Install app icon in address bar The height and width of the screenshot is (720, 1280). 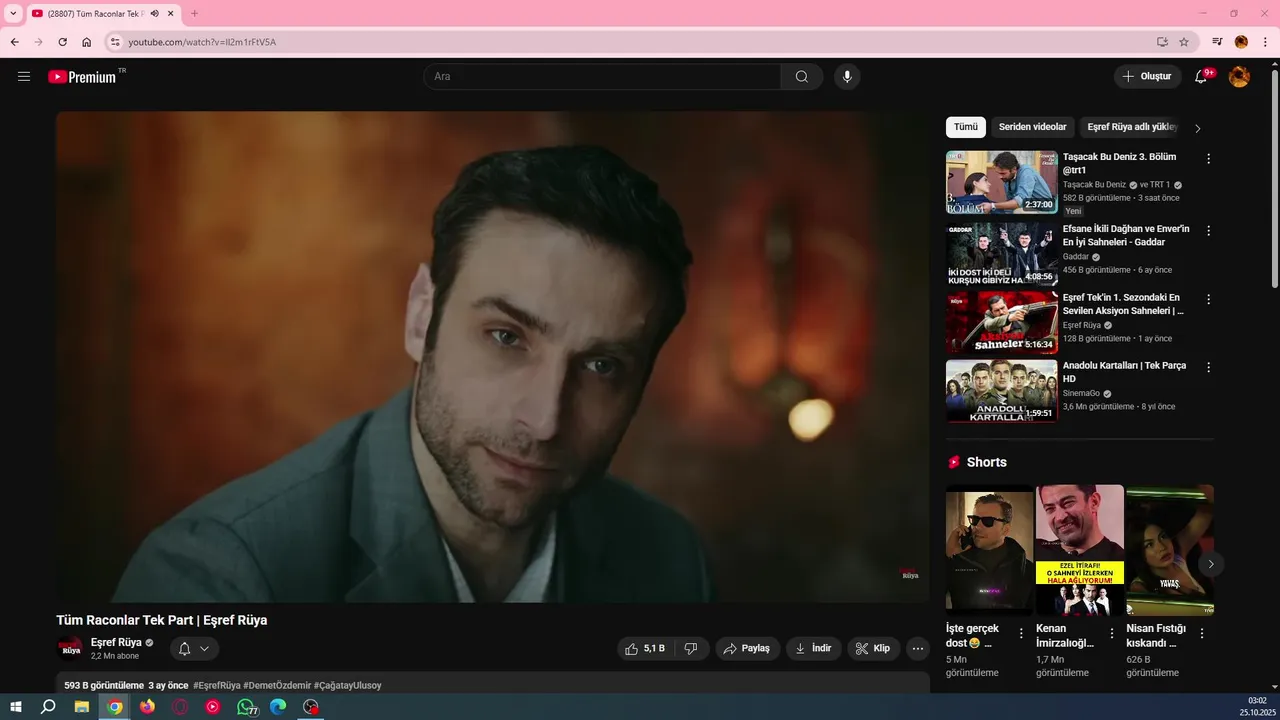(1162, 42)
